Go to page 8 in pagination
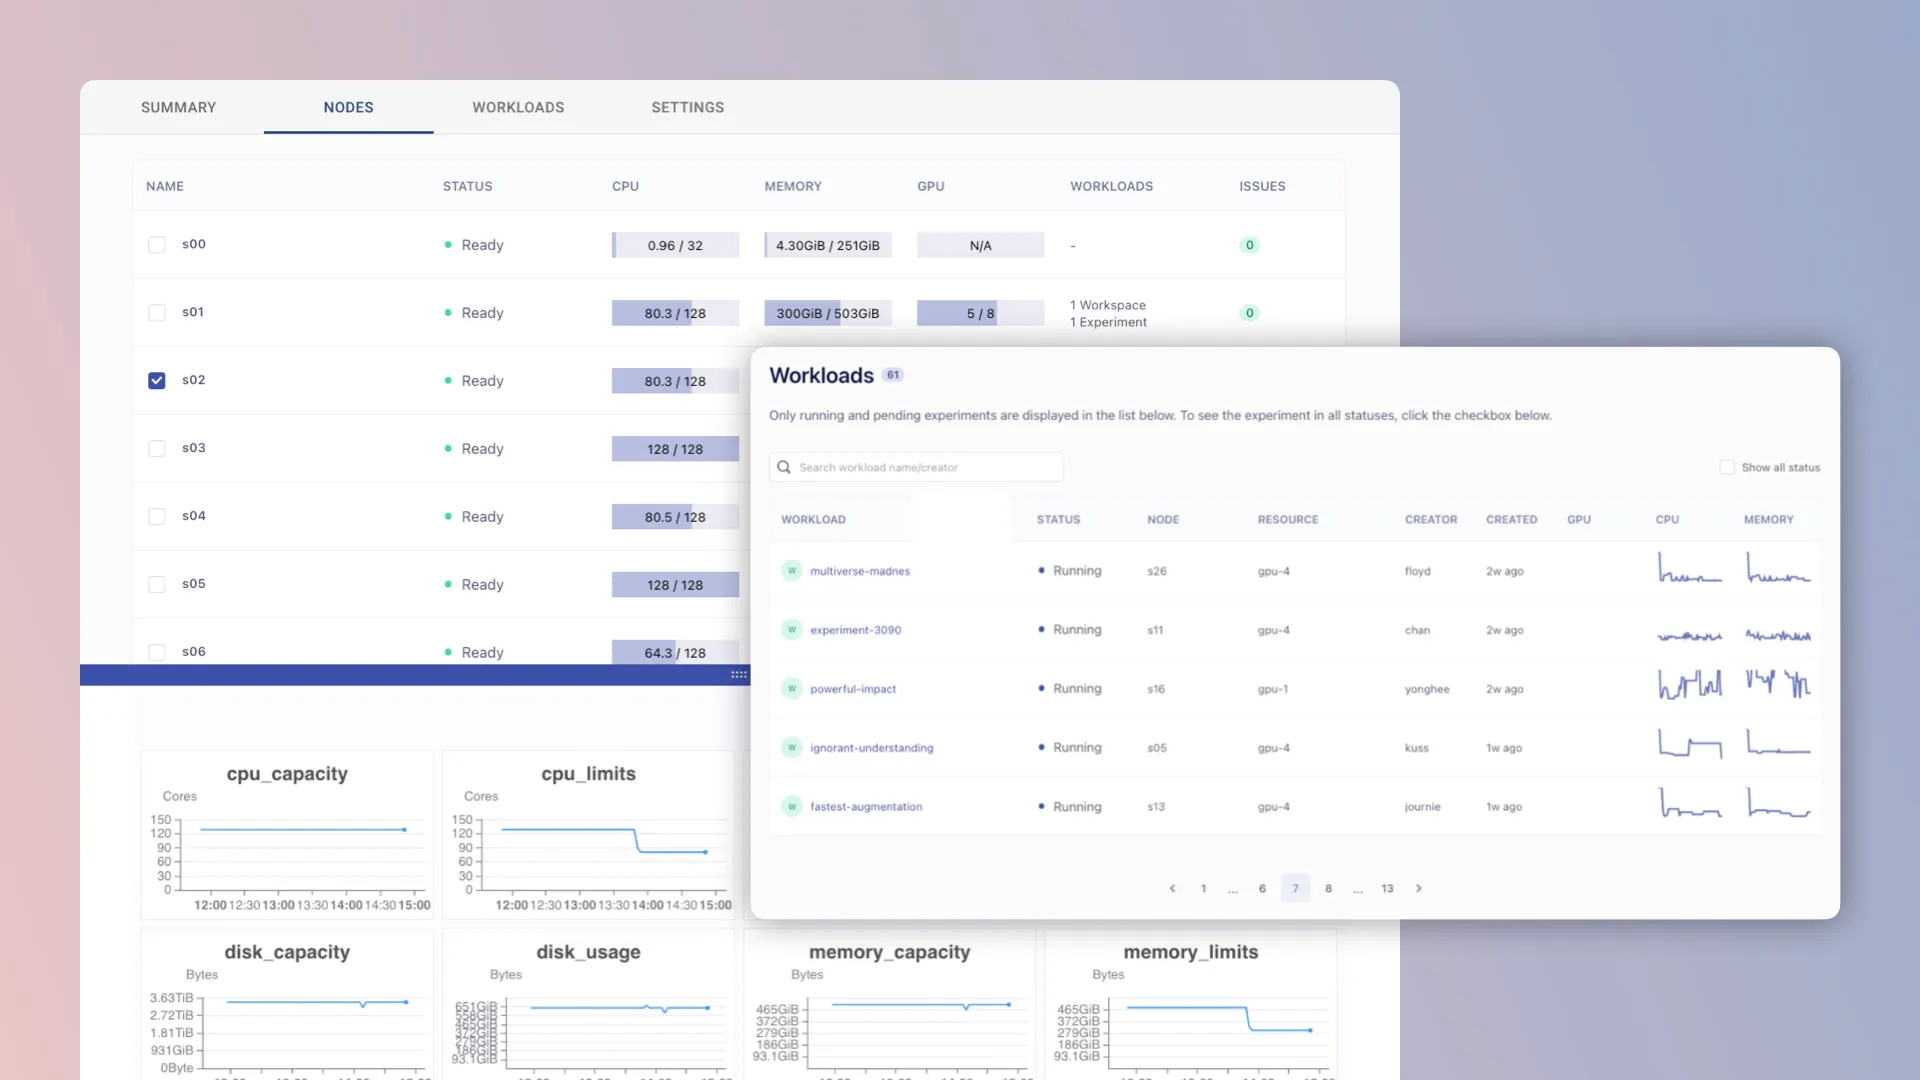Screen dimensions: 1920x1080 (x=1328, y=888)
